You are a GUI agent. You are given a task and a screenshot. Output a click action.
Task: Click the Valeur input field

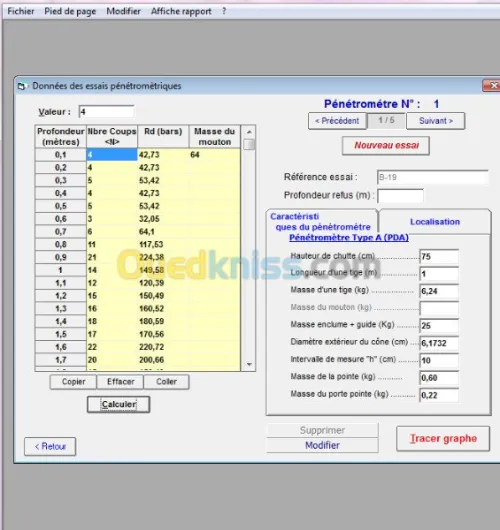[106, 112]
